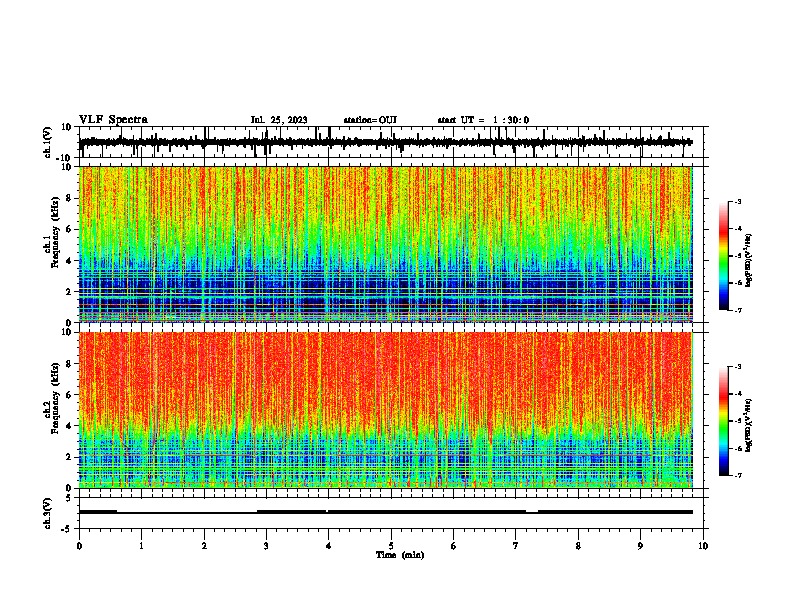Click the time axis tick label "3"
The width and height of the screenshot is (792, 612).
(x=266, y=546)
